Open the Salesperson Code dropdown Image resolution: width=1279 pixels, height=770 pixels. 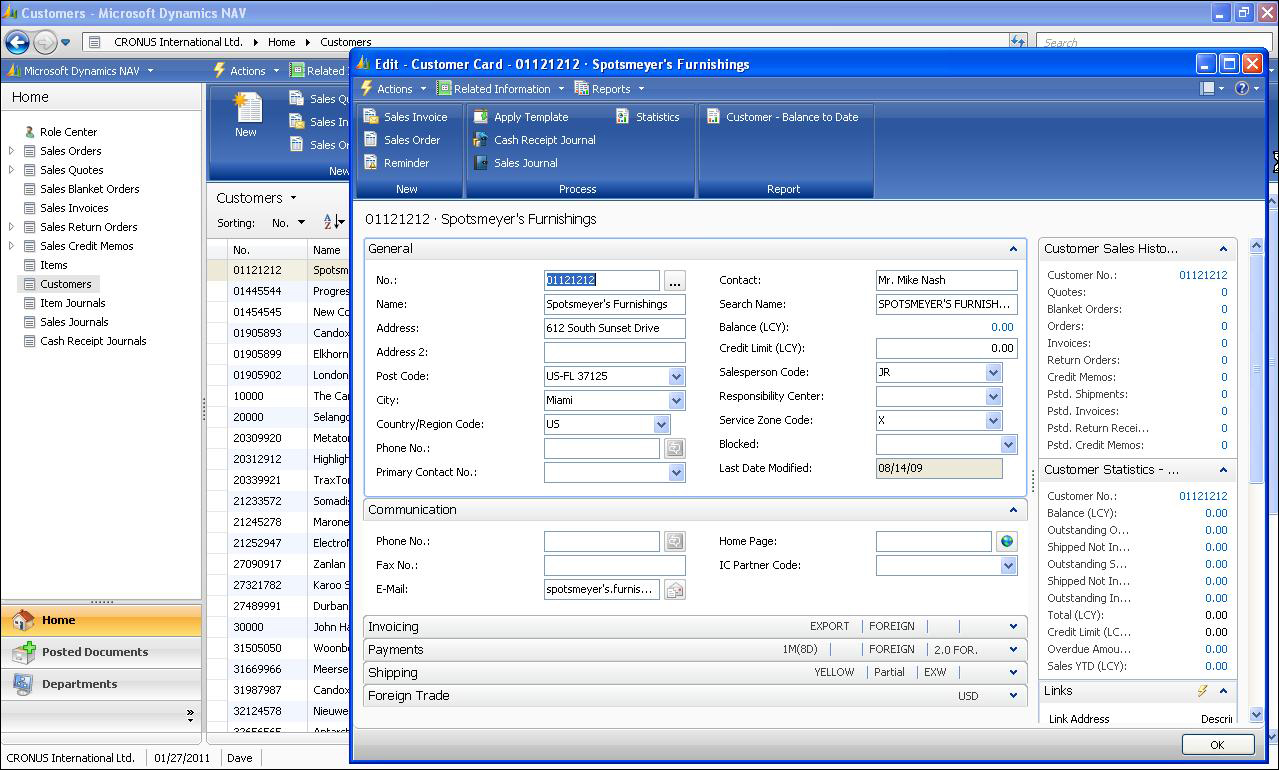pyautogui.click(x=993, y=372)
